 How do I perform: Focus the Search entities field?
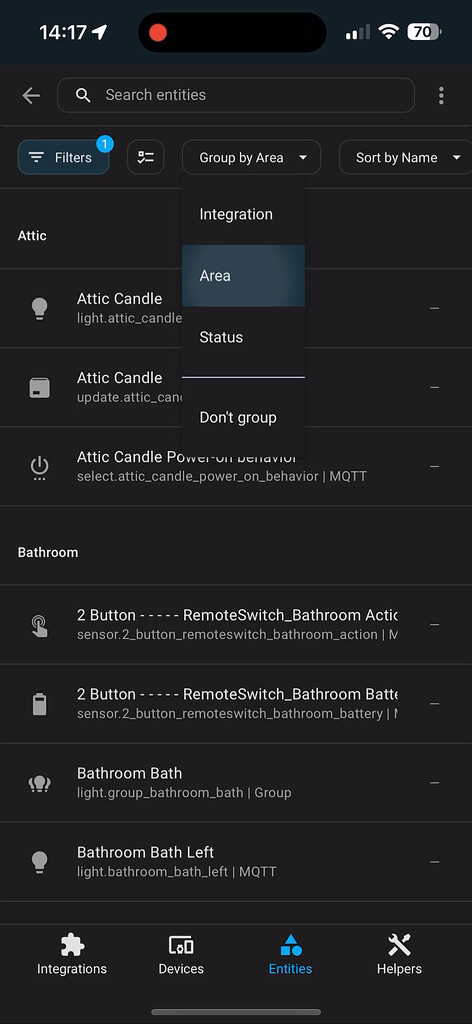(236, 95)
